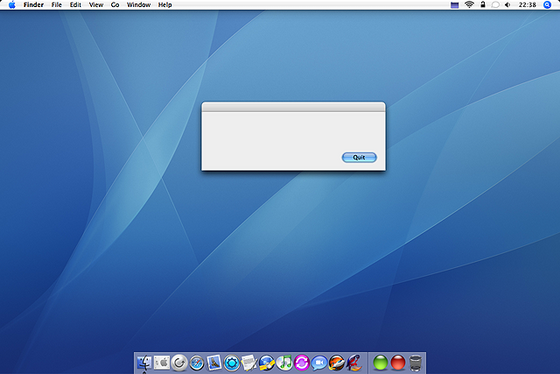Launch iChat from the dock
The height and width of the screenshot is (374, 560).
319,363
